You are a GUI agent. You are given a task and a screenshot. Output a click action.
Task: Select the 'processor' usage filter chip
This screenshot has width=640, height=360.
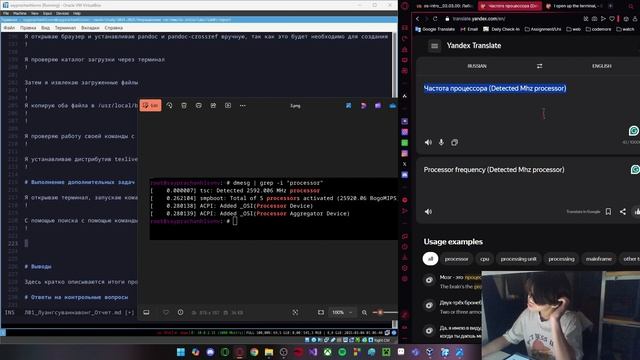click(x=456, y=259)
